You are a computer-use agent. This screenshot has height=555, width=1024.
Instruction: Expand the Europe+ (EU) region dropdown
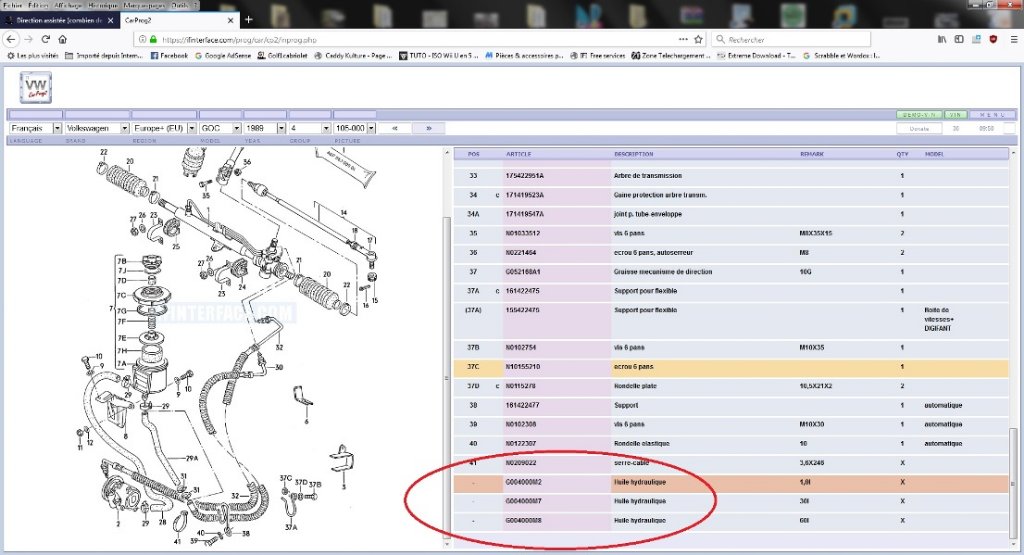pyautogui.click(x=163, y=128)
